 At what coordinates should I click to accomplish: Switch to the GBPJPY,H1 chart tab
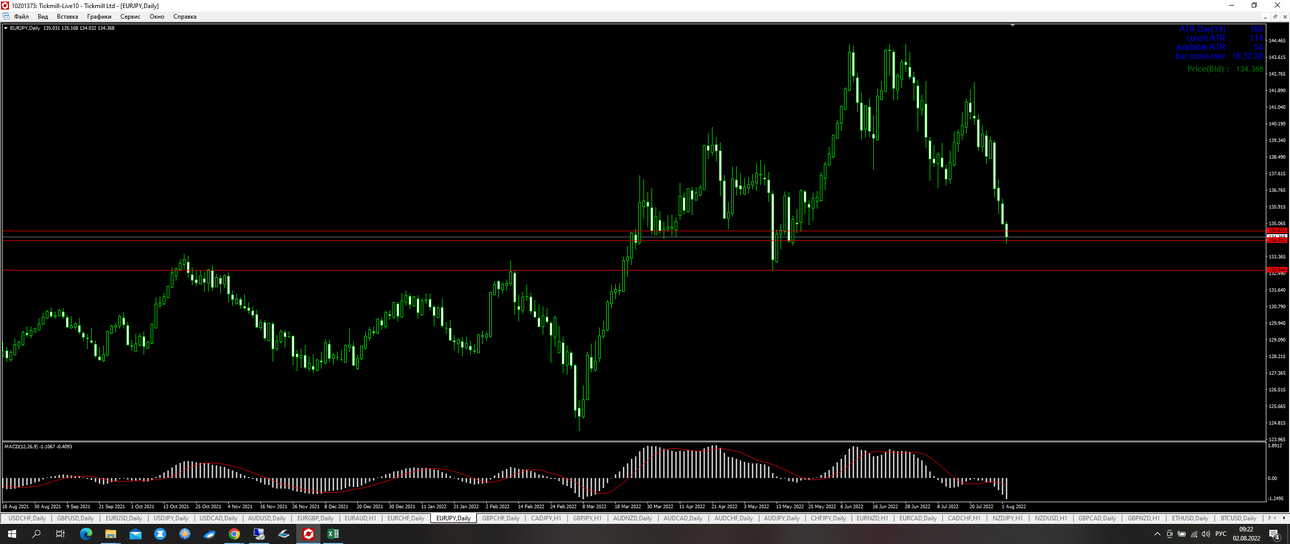(587, 518)
